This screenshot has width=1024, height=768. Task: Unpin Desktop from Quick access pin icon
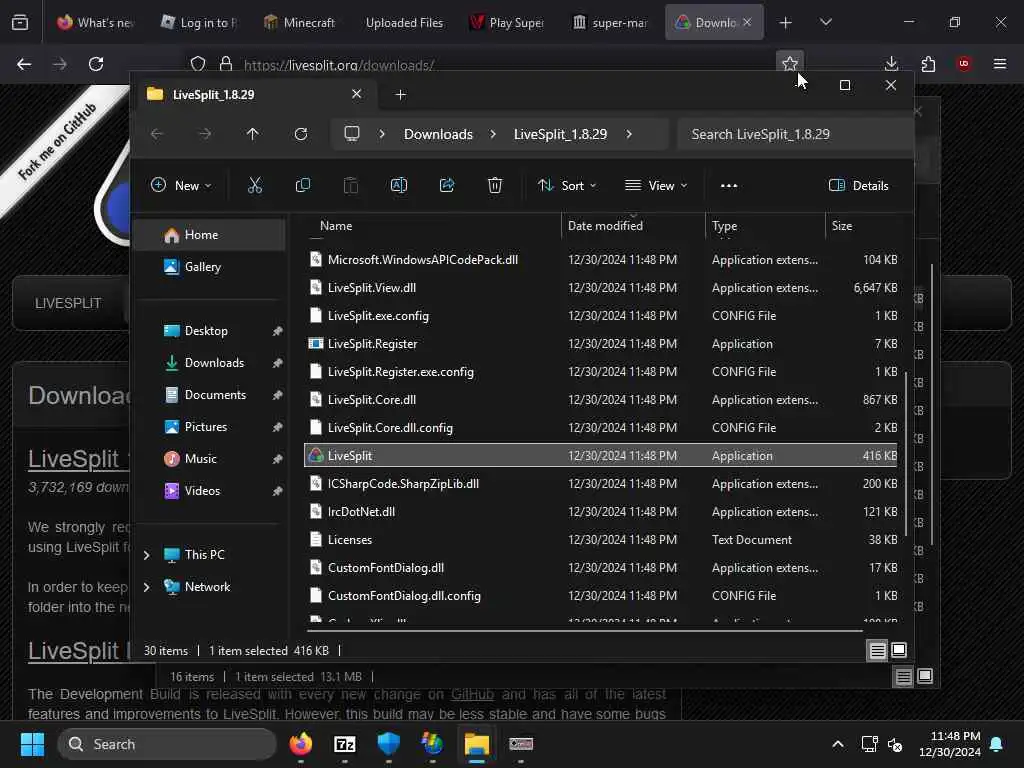(x=278, y=331)
